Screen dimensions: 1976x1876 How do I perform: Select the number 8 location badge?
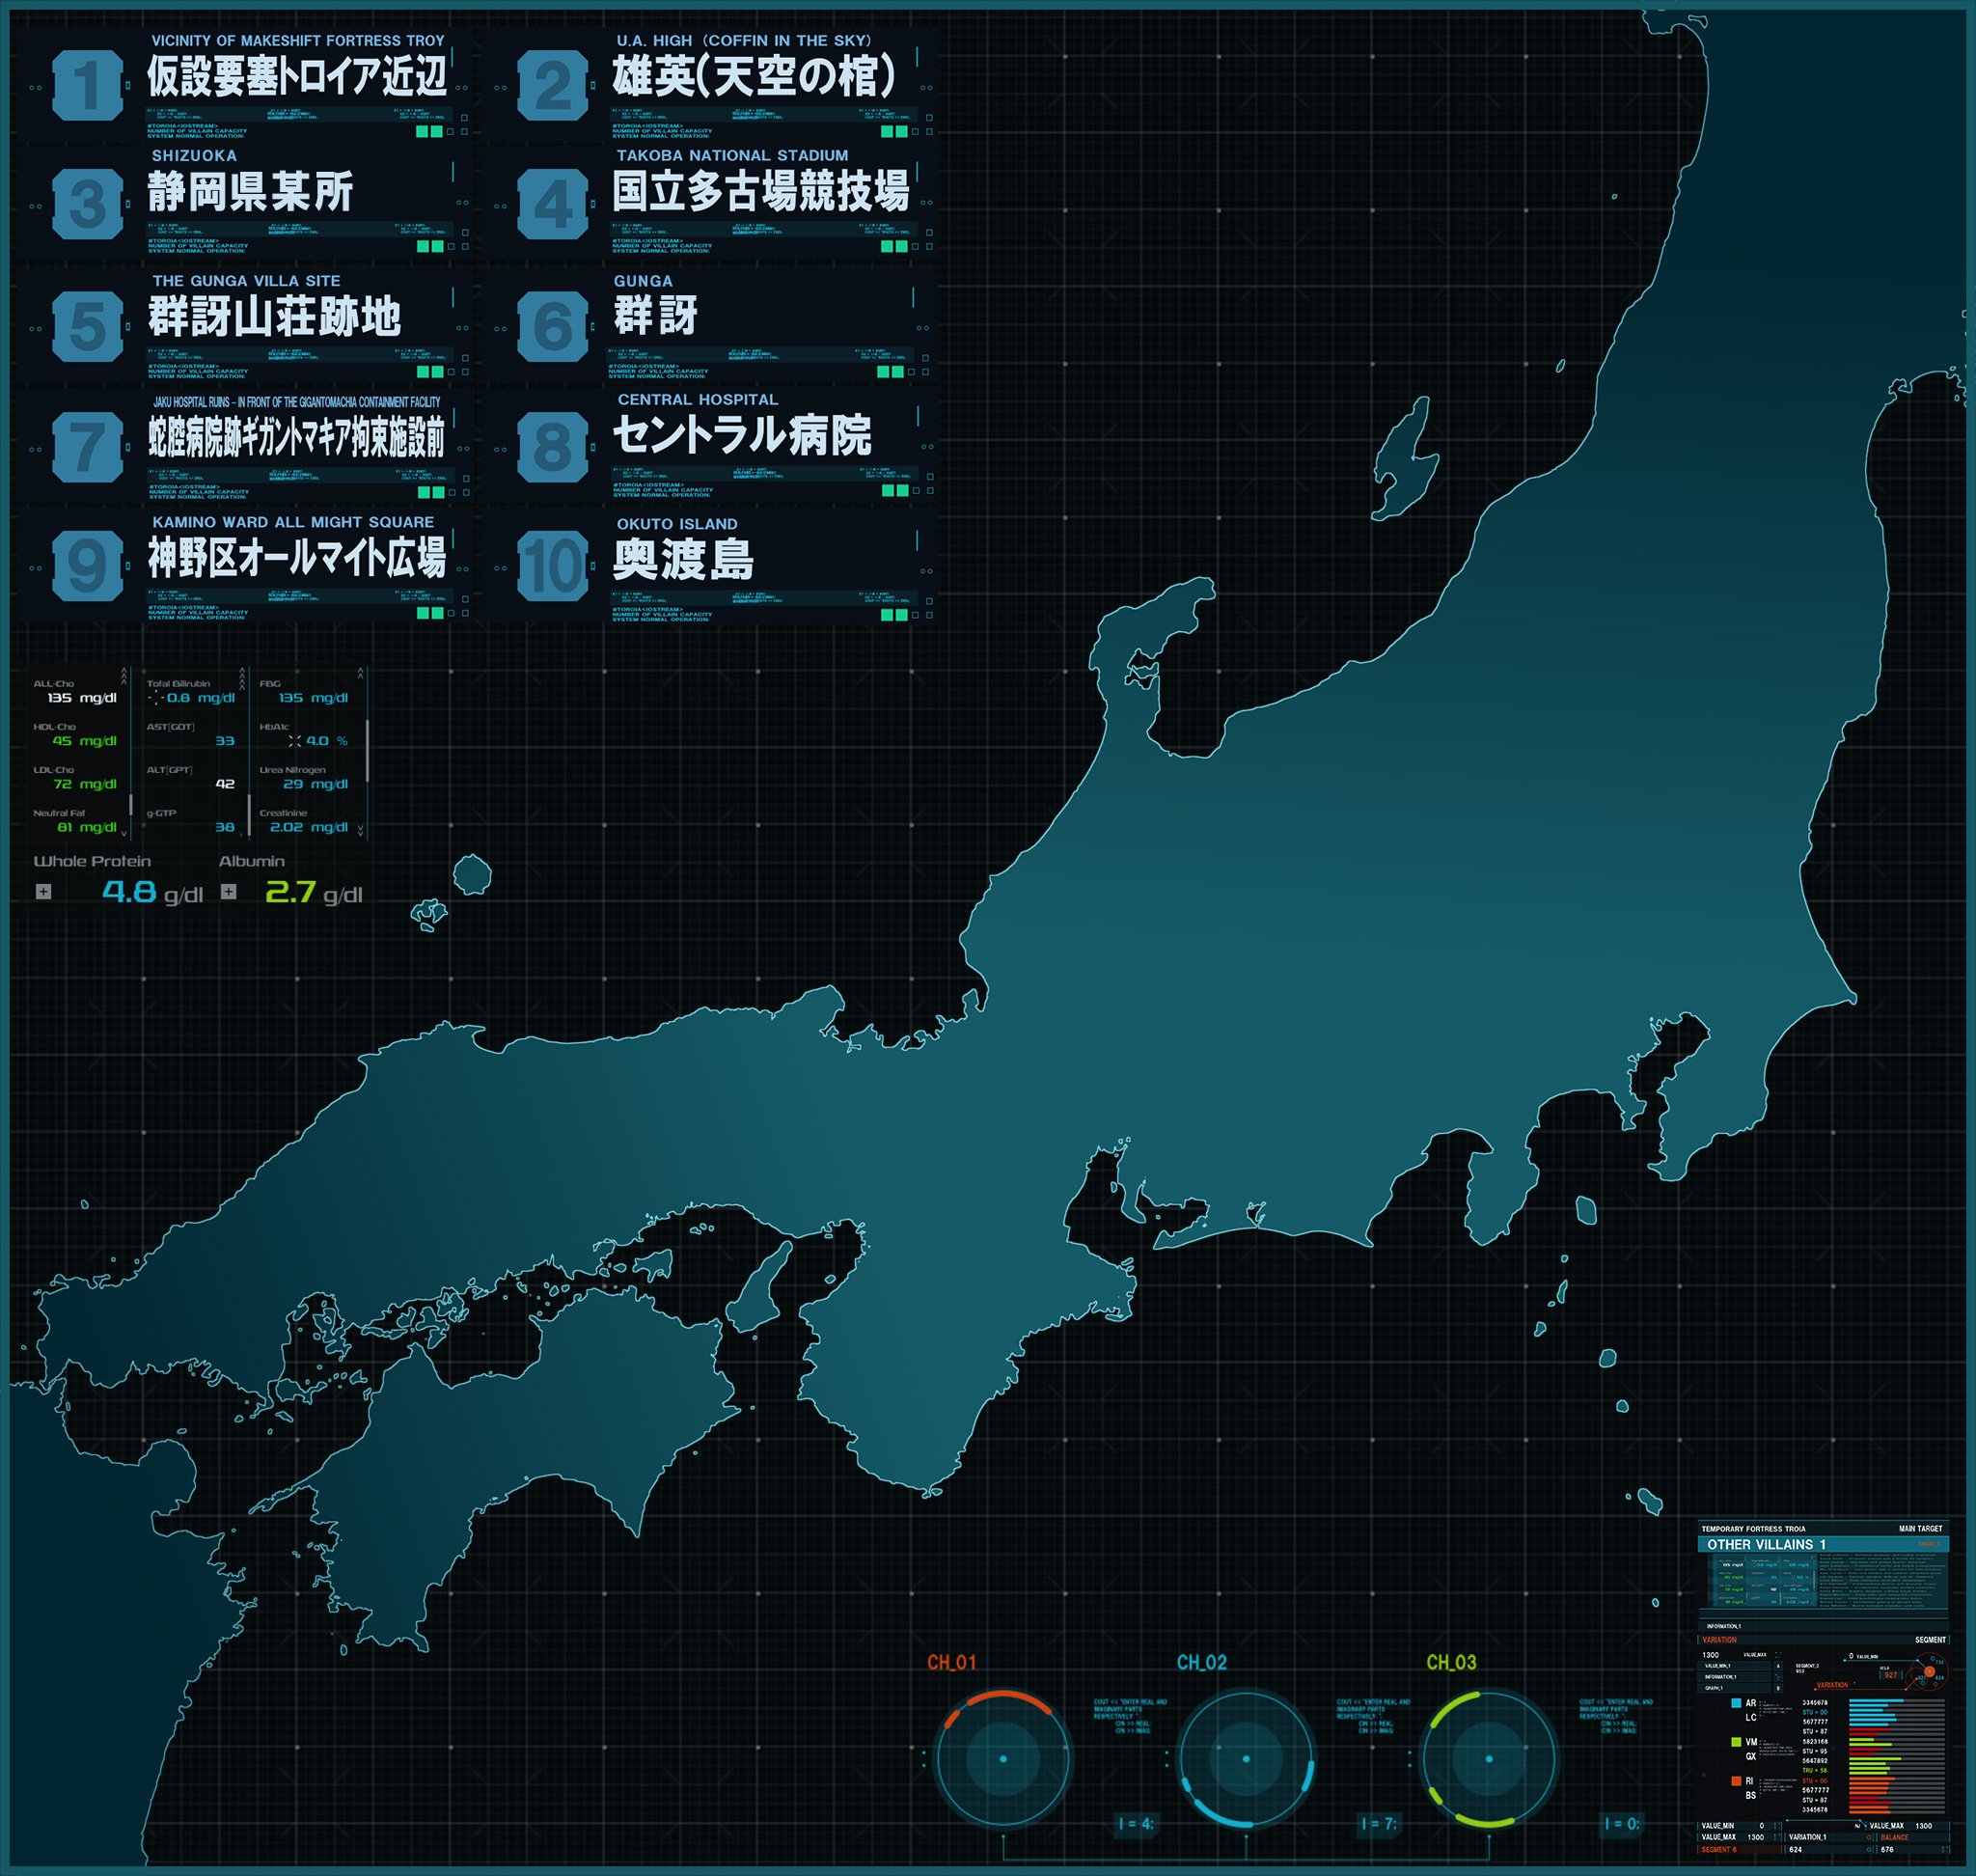(553, 446)
